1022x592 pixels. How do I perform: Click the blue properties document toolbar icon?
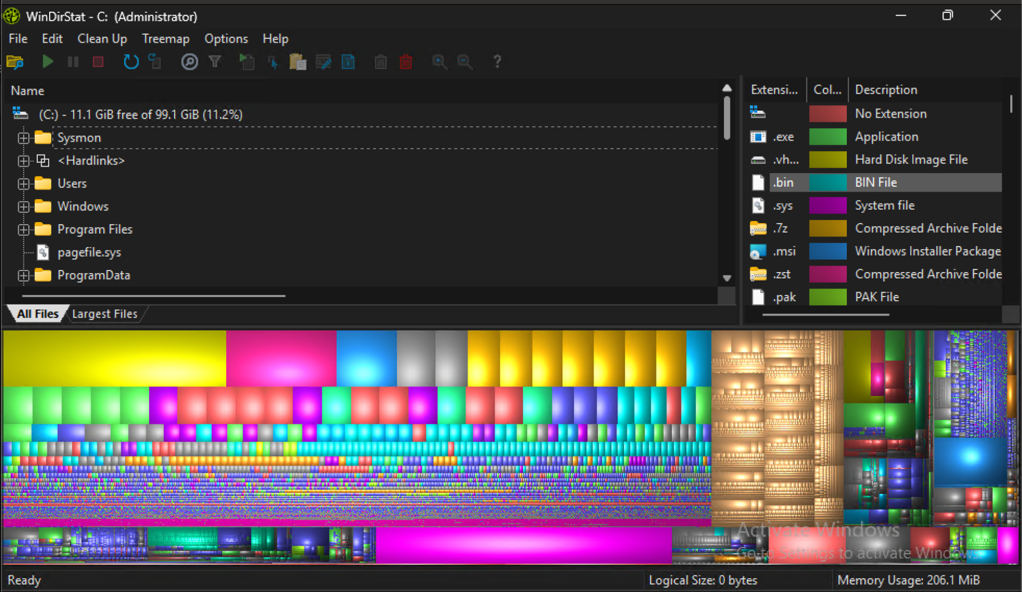[348, 62]
